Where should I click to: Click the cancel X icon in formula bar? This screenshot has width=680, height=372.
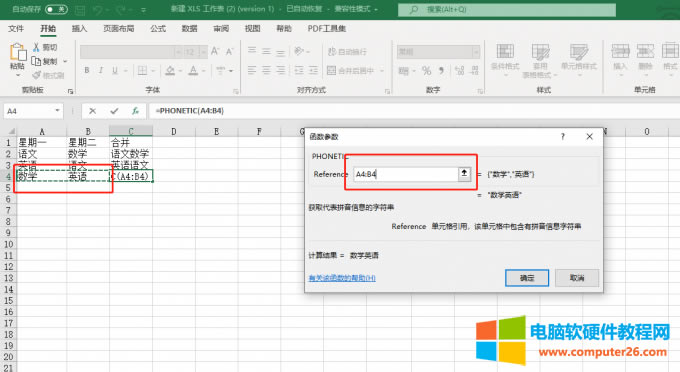[x=92, y=111]
